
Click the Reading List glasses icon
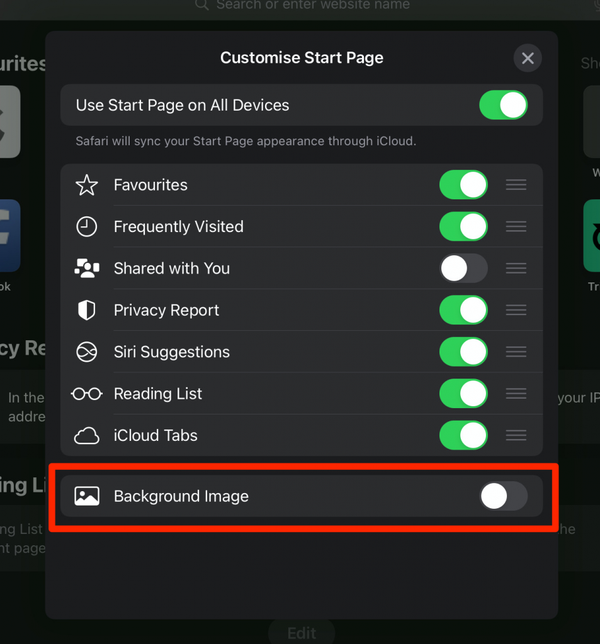point(87,394)
